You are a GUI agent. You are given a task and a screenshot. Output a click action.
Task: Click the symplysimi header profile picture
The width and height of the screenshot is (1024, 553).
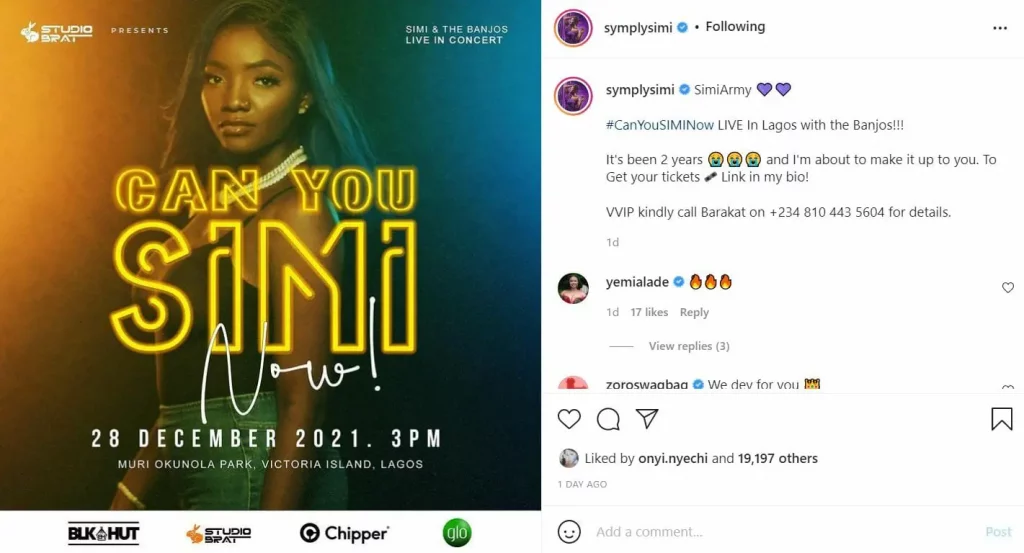pyautogui.click(x=573, y=28)
